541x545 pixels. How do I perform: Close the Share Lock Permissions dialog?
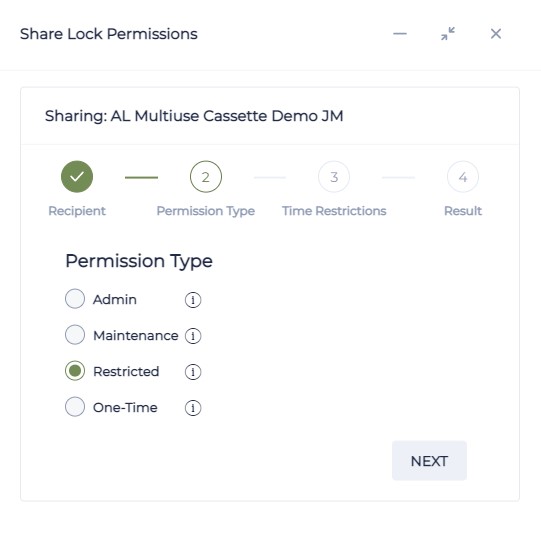coord(496,34)
